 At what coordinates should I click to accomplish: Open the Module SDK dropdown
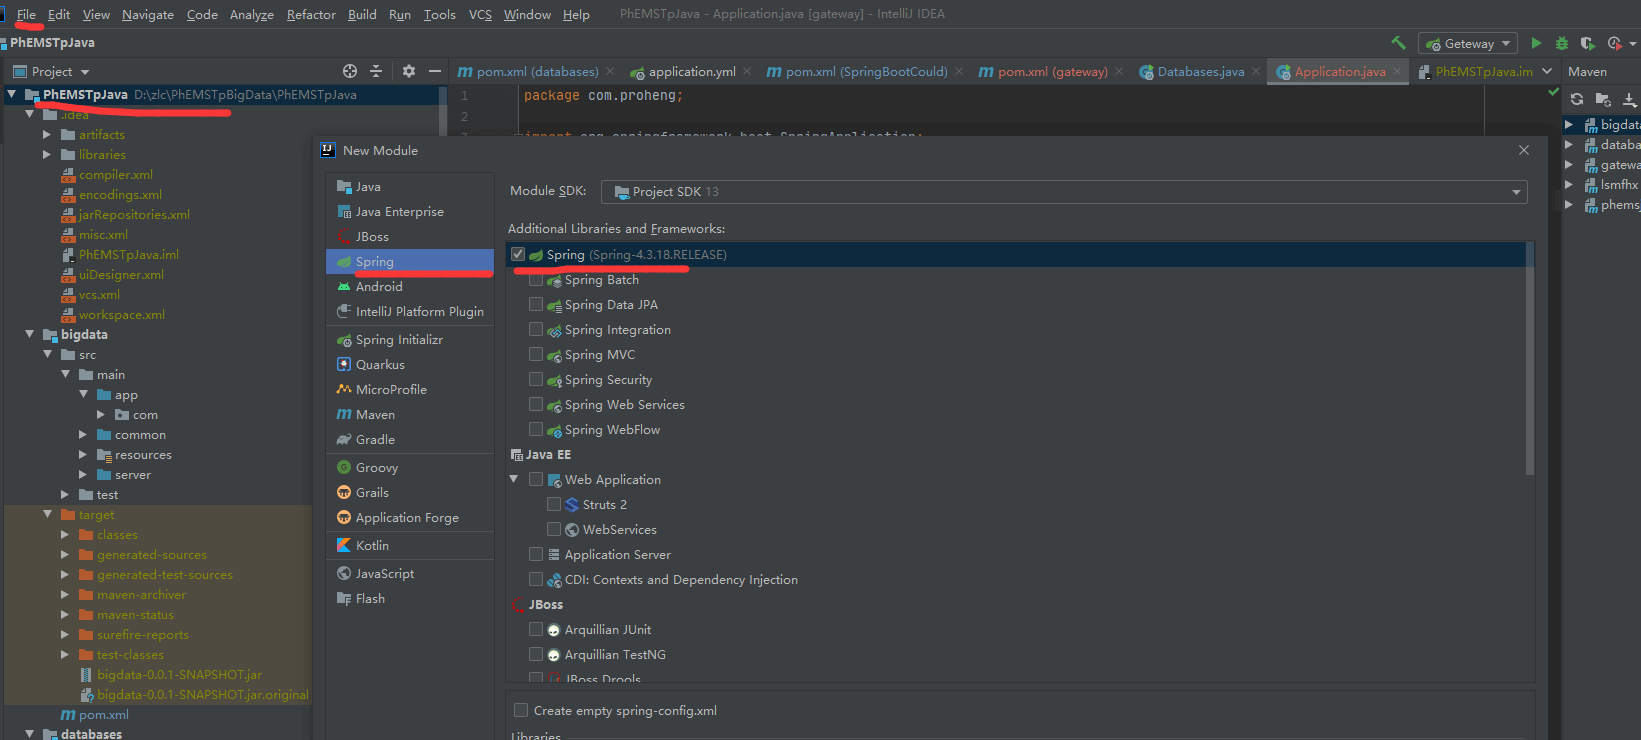[x=1063, y=191]
